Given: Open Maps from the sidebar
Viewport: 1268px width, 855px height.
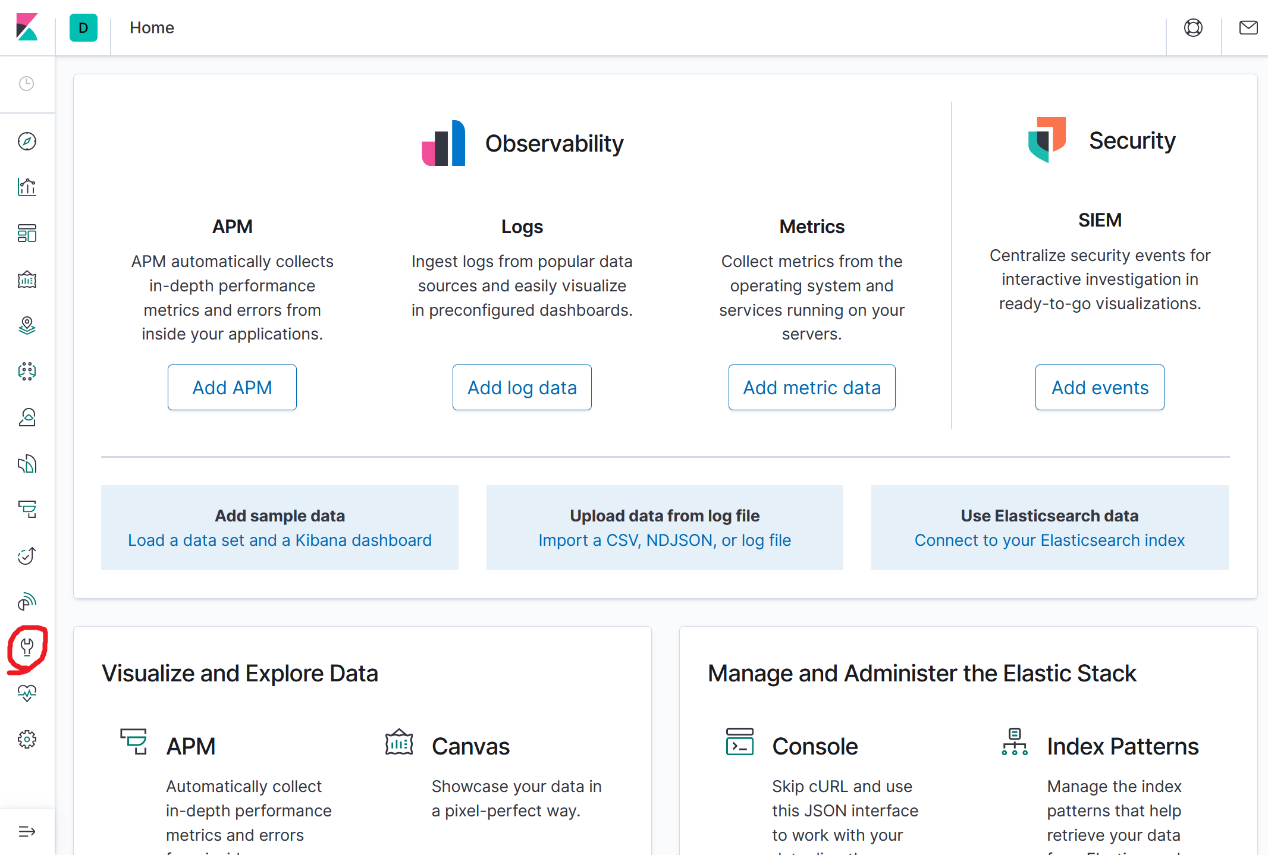Looking at the screenshot, I should (27, 325).
